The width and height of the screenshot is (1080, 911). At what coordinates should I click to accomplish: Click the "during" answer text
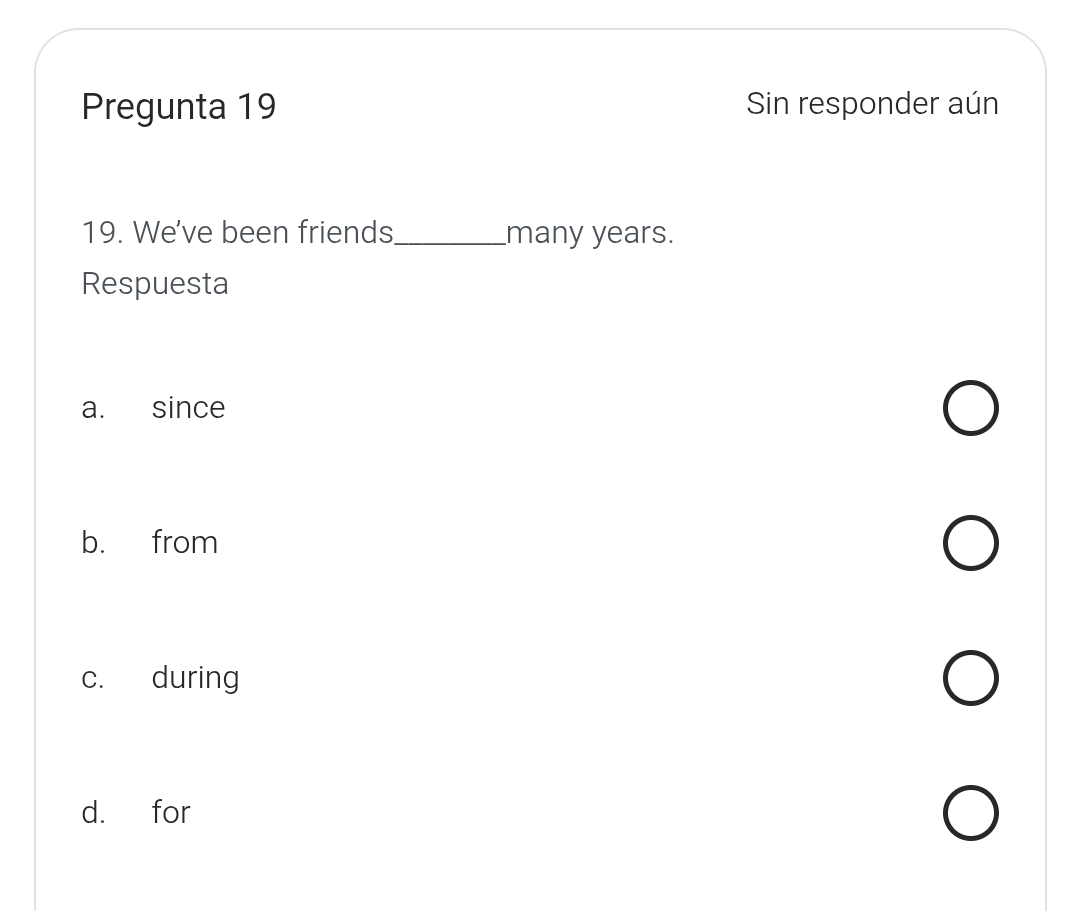(195, 678)
